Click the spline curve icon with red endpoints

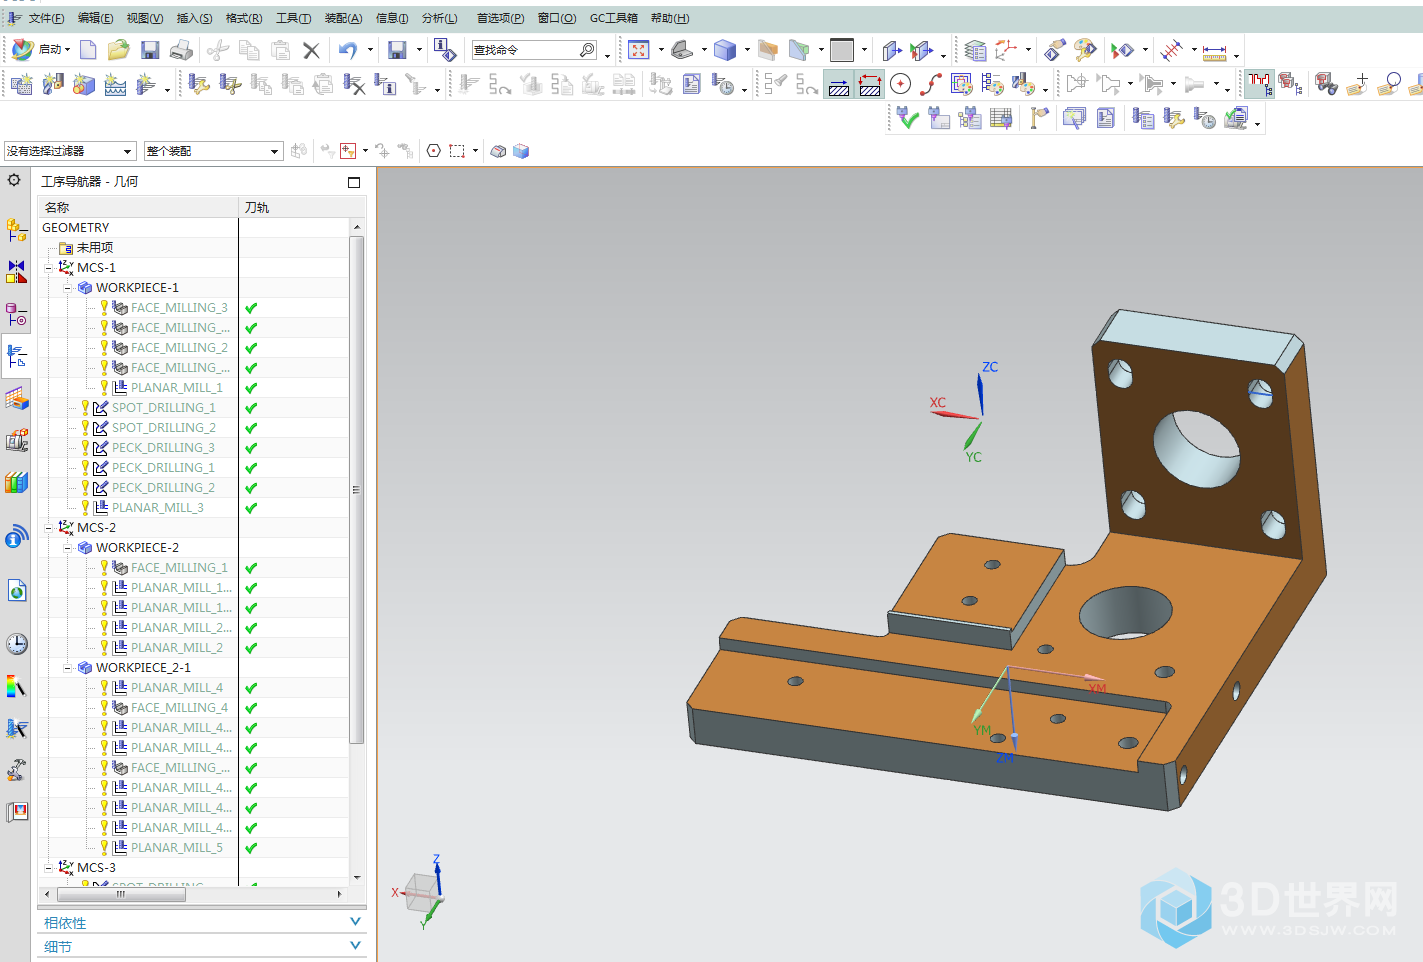pos(931,85)
